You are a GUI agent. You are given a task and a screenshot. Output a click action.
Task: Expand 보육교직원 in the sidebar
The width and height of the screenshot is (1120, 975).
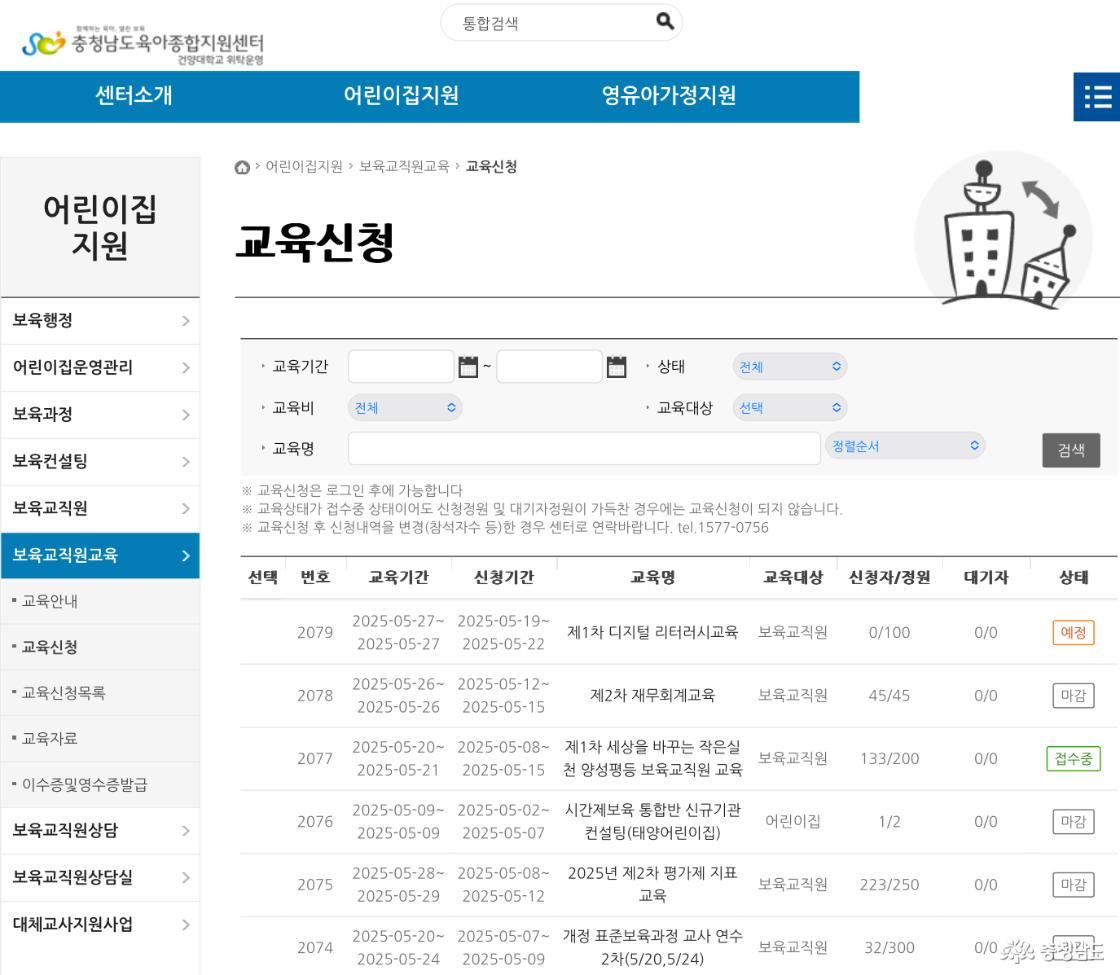tap(101, 509)
